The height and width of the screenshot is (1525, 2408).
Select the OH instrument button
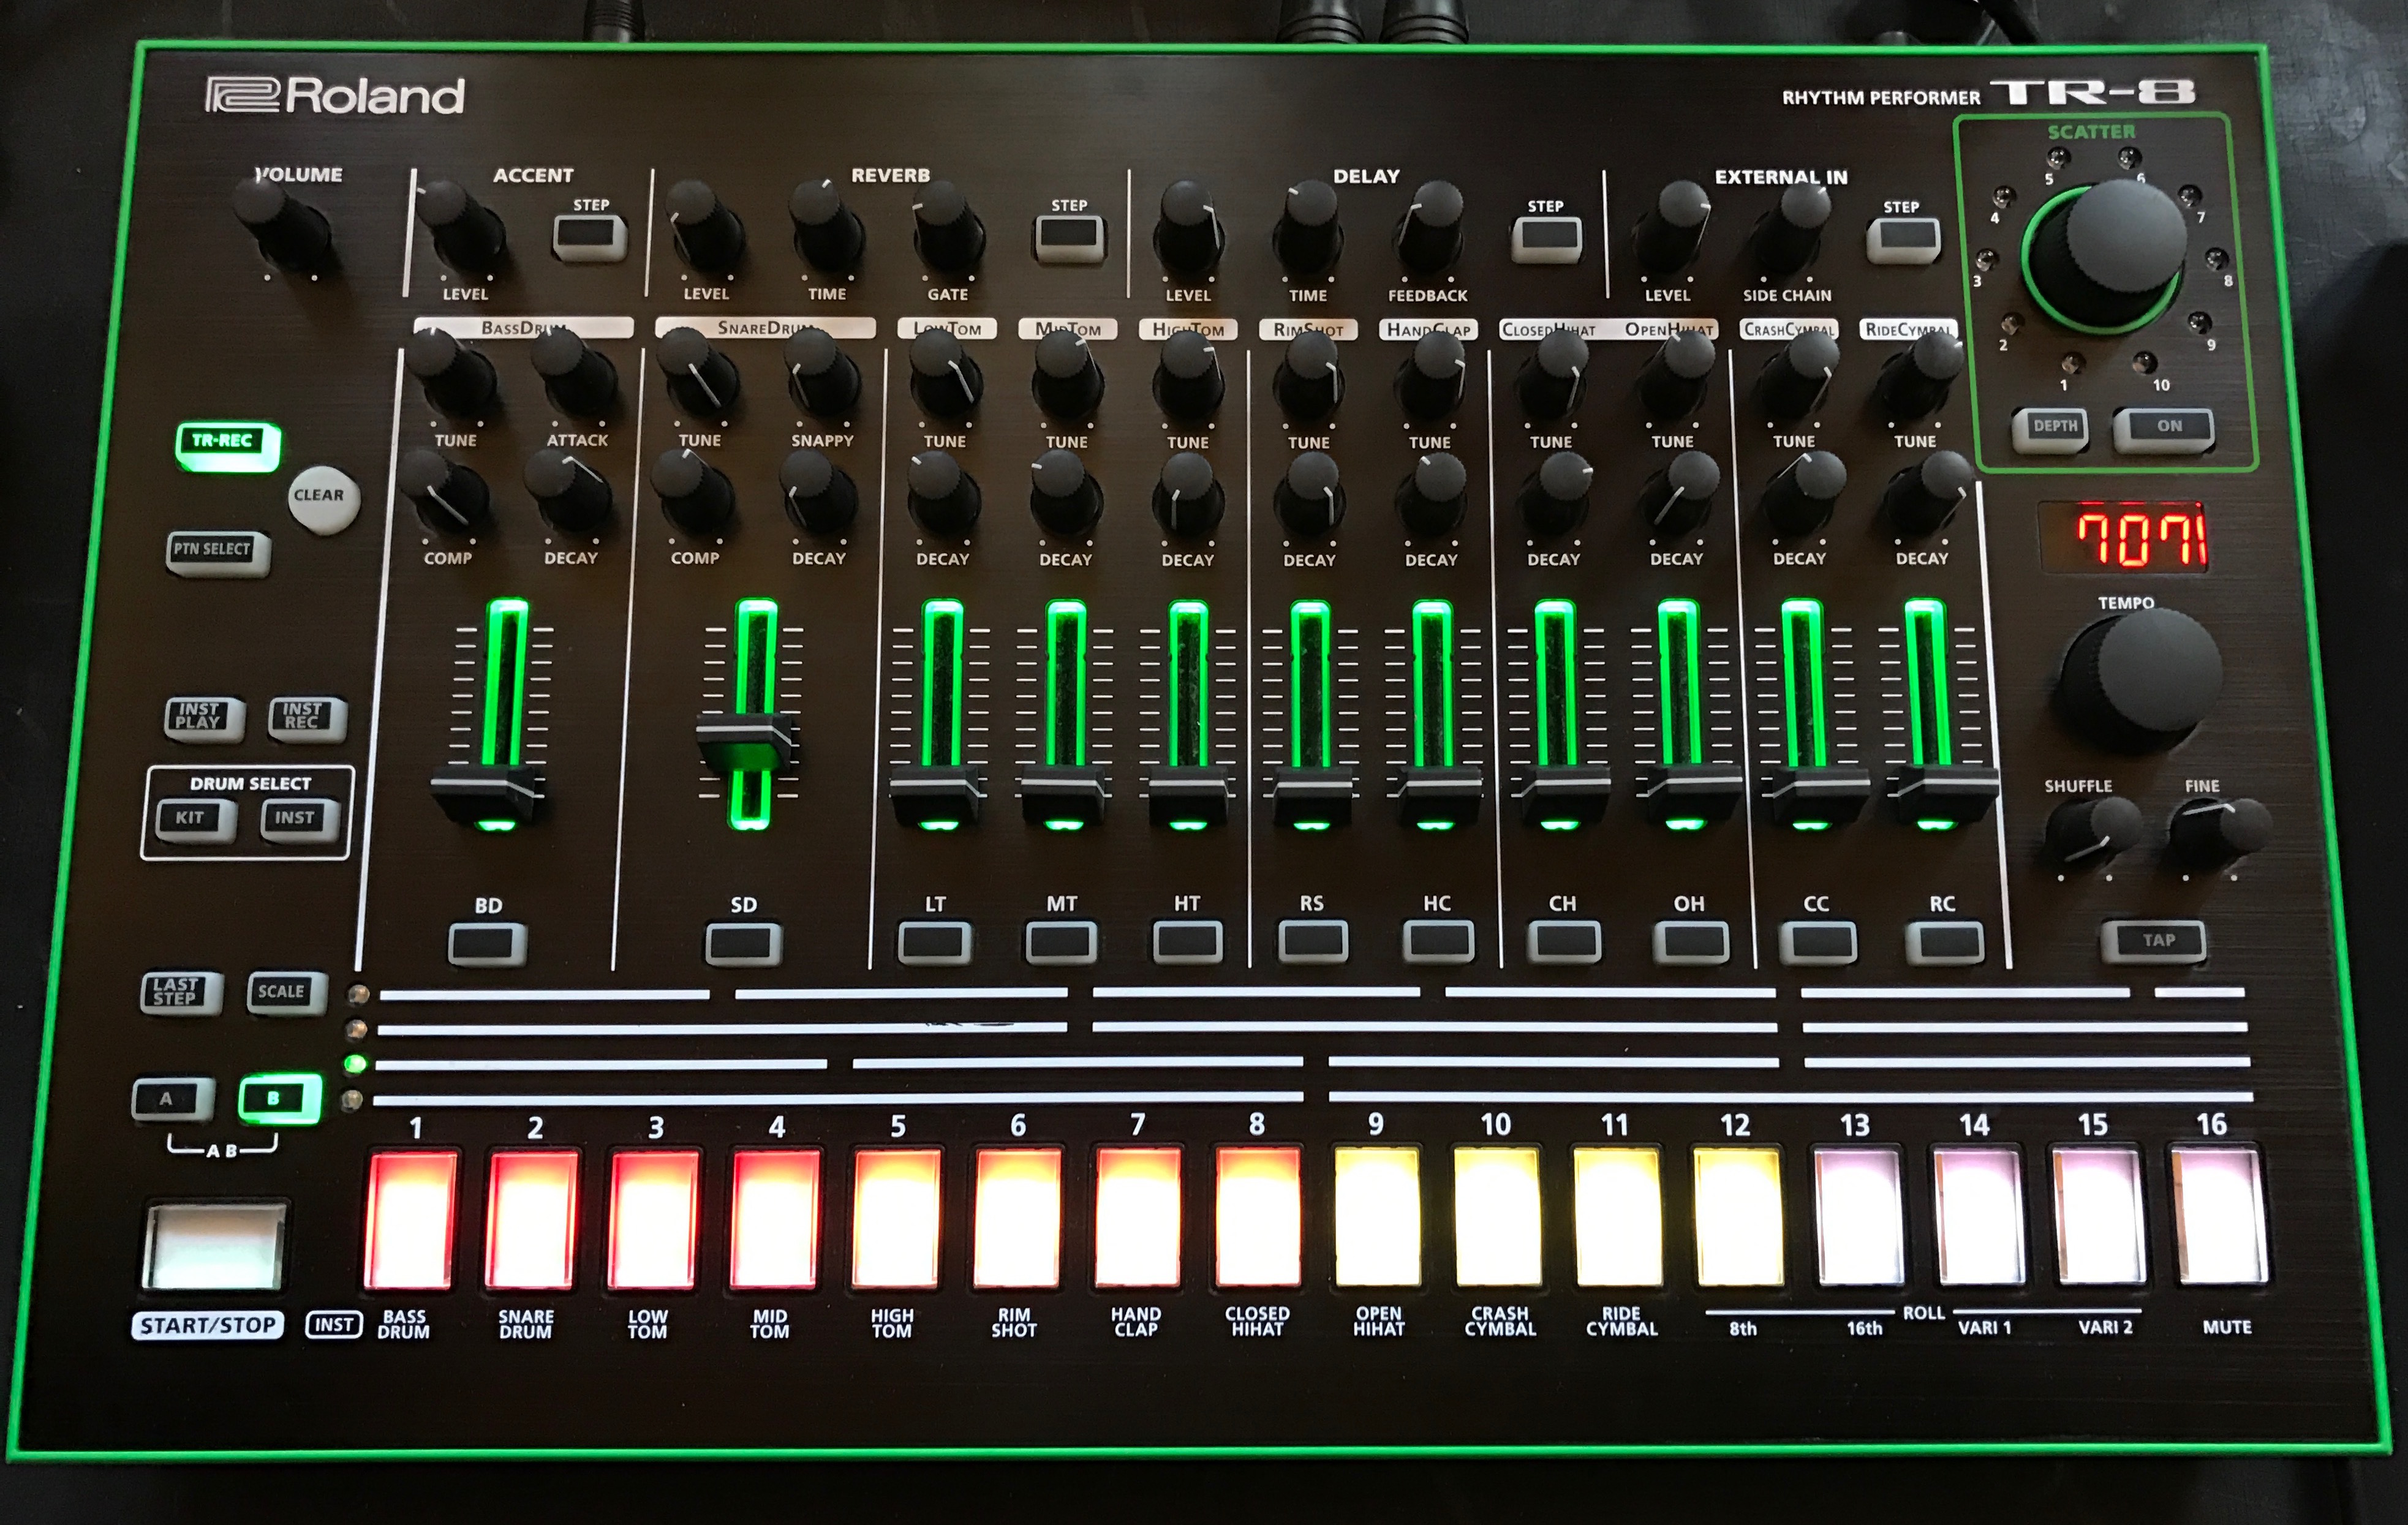click(1690, 942)
